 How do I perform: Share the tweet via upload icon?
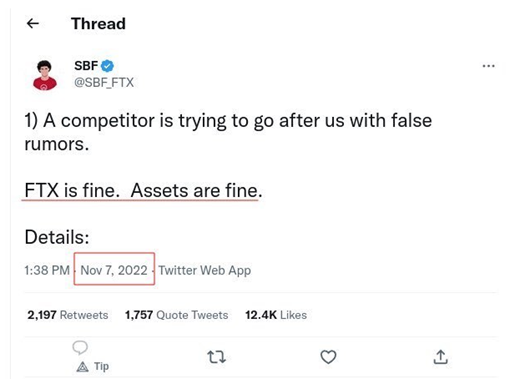coord(440,357)
